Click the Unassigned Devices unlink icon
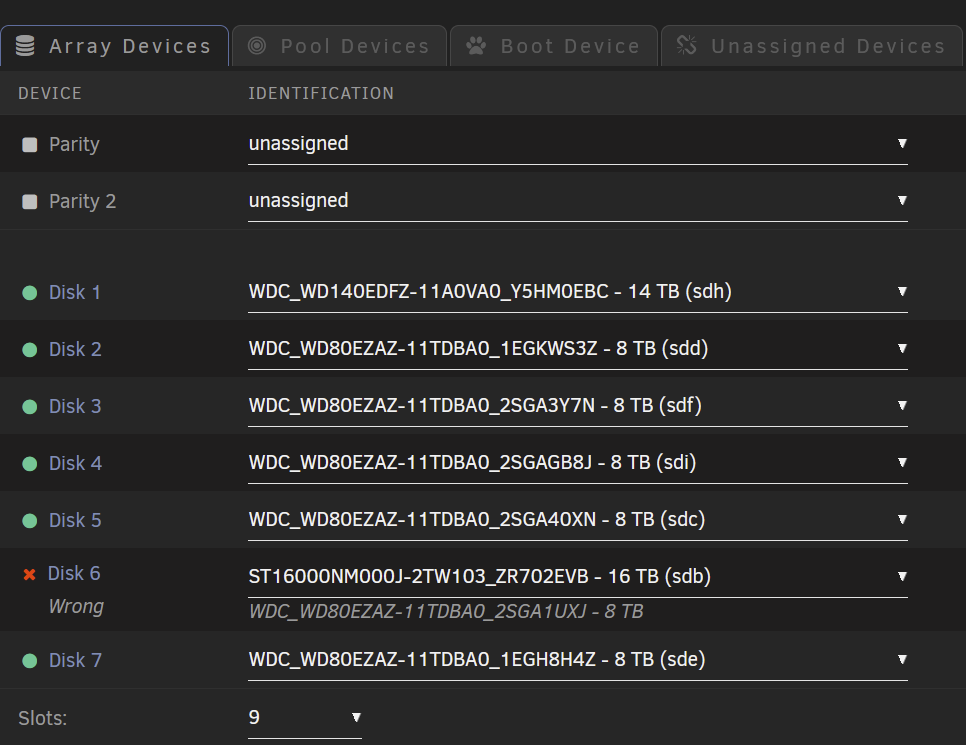 click(x=686, y=45)
